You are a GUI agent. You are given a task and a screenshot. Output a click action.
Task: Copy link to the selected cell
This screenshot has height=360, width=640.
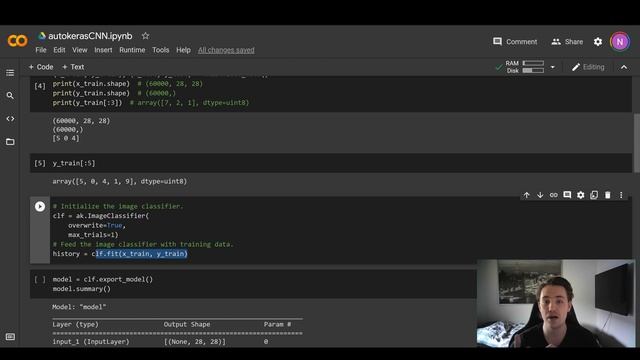pyautogui.click(x=553, y=195)
